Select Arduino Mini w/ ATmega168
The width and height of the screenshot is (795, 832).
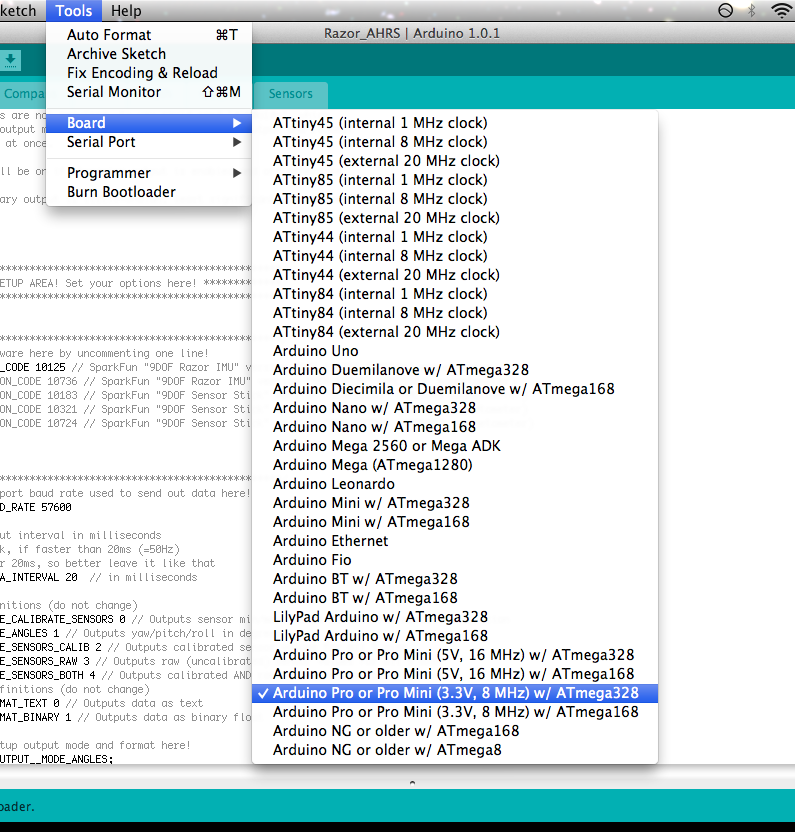point(455,522)
